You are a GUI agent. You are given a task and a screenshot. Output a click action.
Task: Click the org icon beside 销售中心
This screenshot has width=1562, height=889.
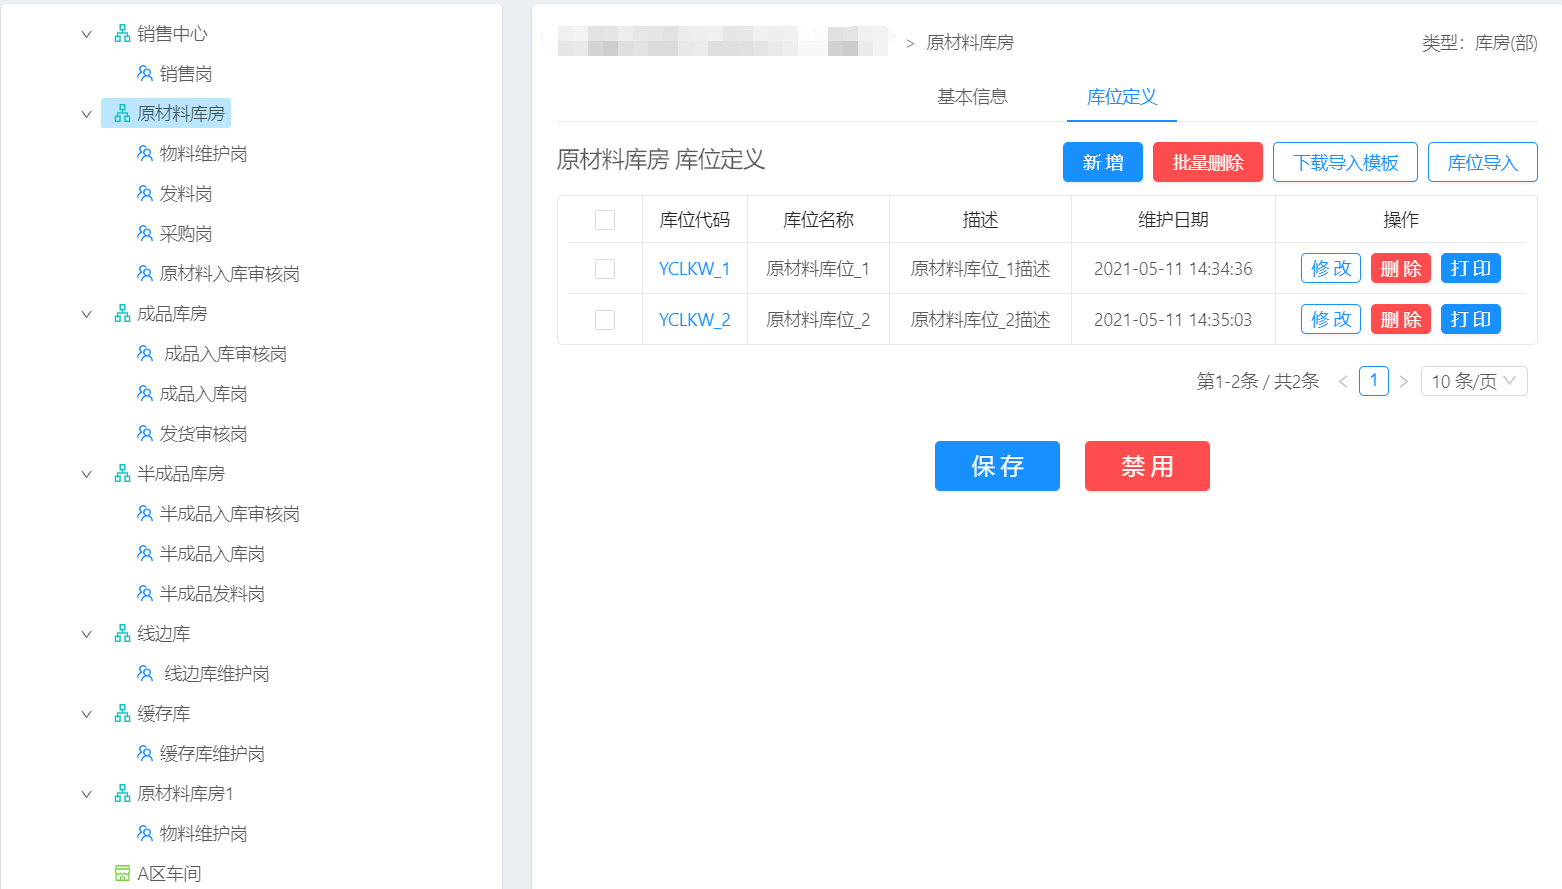(122, 34)
